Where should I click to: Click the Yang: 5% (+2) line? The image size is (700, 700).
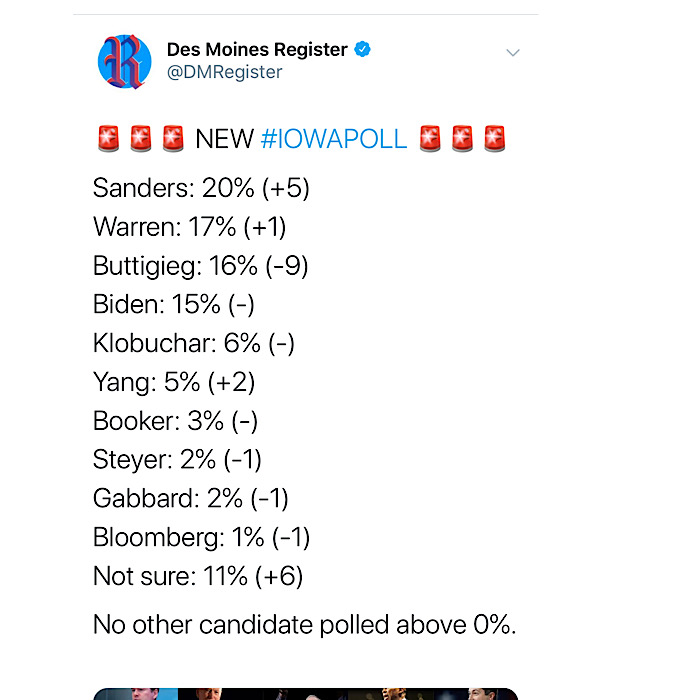[174, 383]
